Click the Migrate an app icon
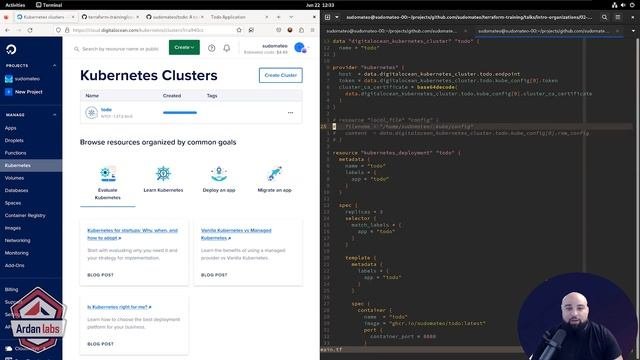640x360 pixels. [274, 174]
